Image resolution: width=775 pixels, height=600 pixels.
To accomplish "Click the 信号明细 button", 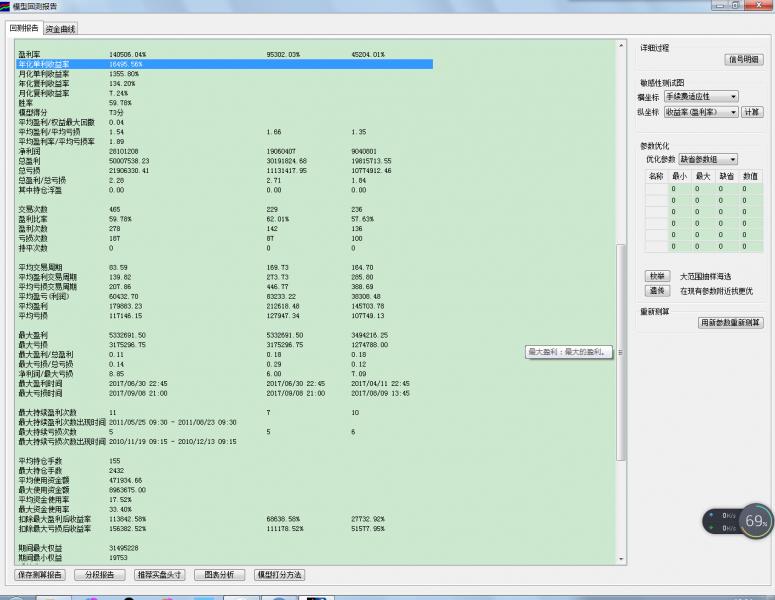I will 744,59.
